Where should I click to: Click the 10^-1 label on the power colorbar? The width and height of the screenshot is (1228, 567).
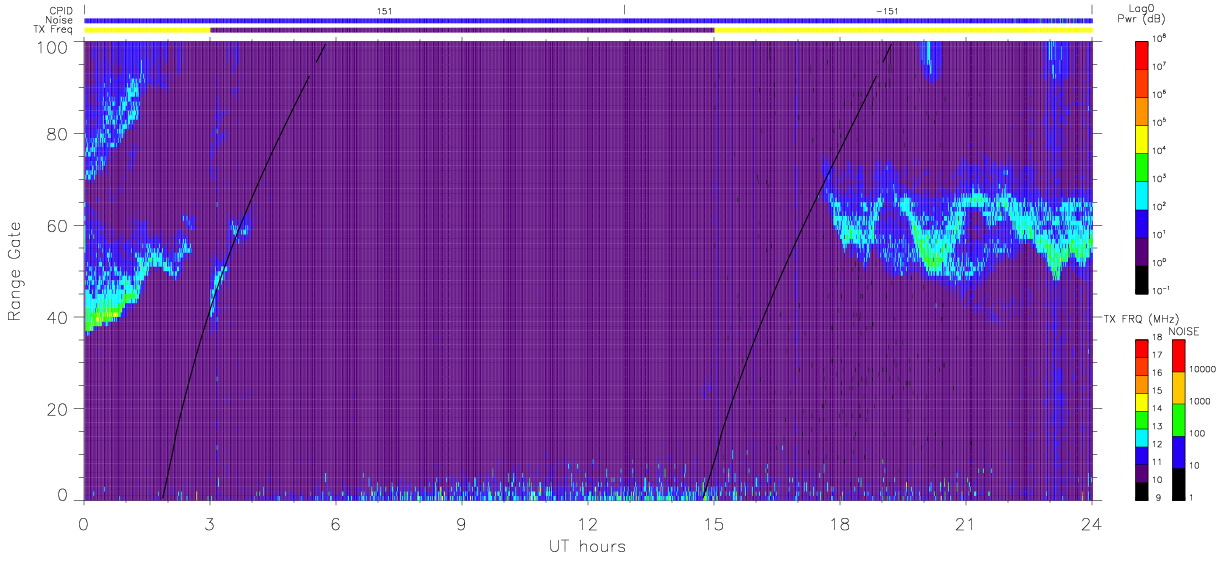pos(1160,290)
